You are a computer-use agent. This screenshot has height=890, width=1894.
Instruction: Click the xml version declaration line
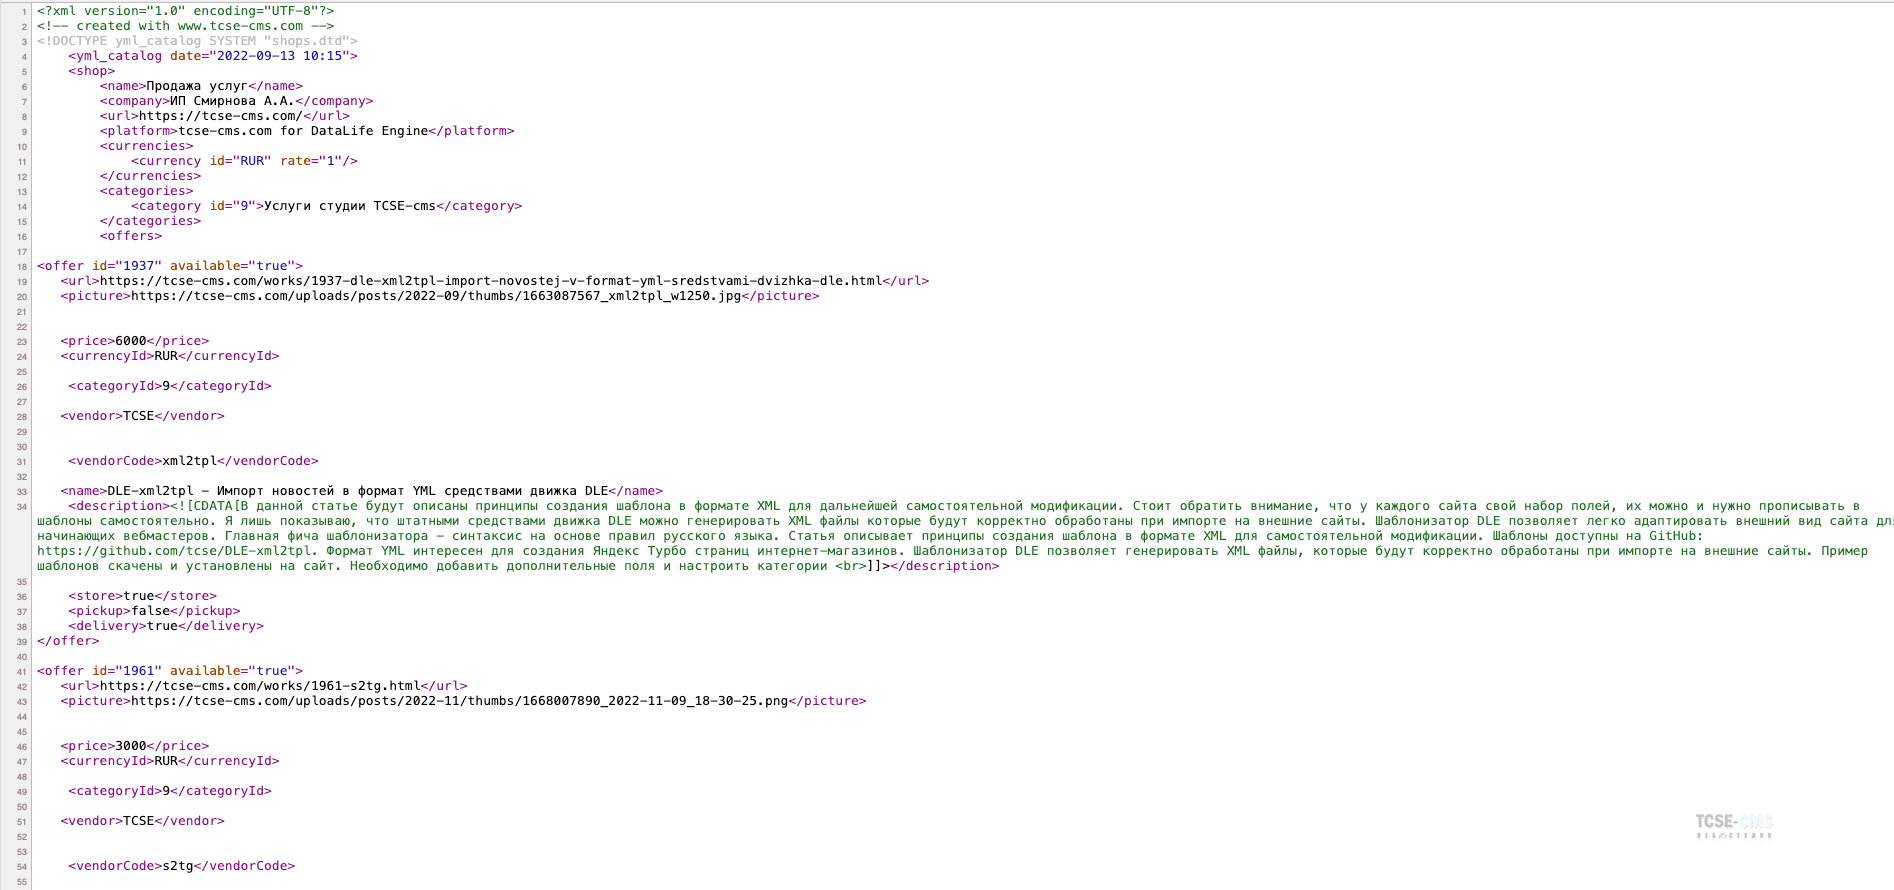tap(186, 11)
